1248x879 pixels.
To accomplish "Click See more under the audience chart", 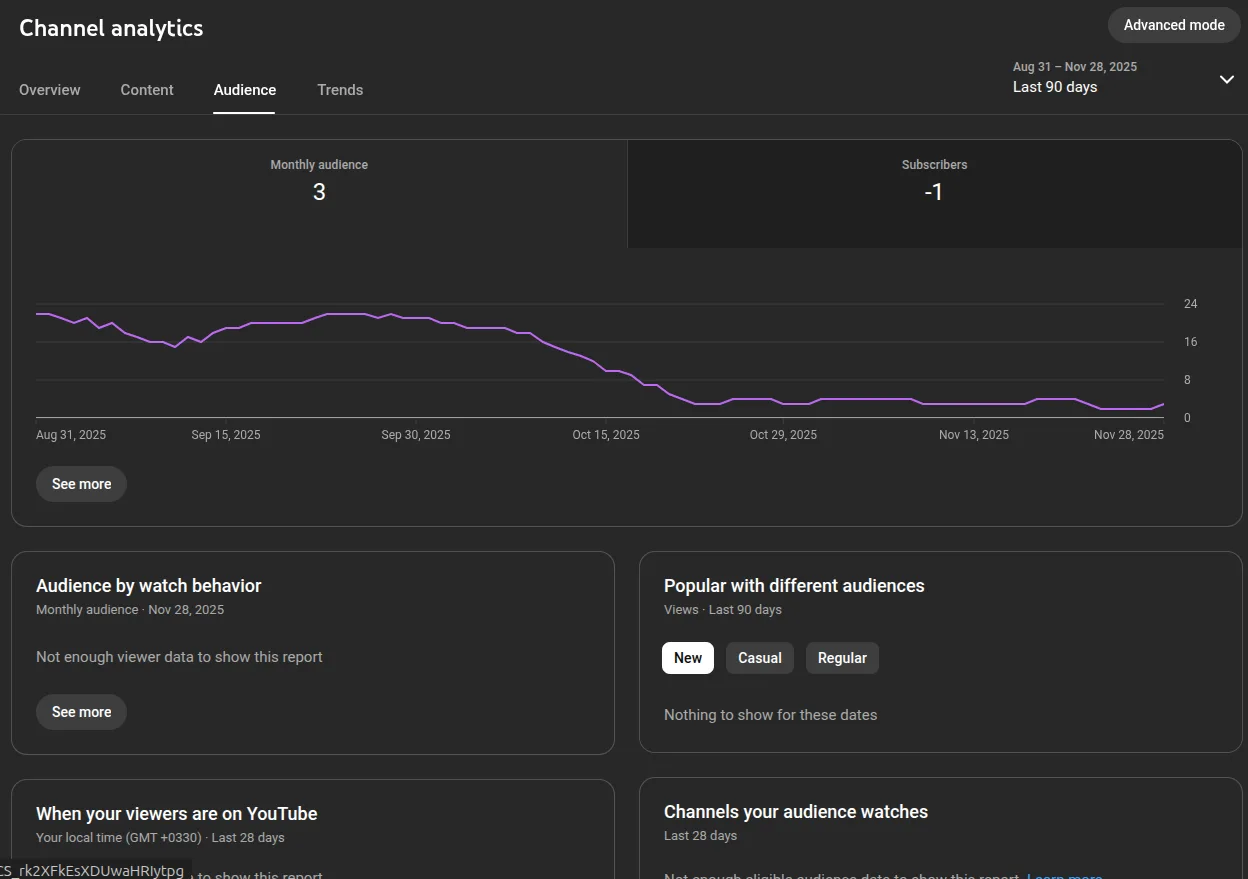I will pos(81,484).
